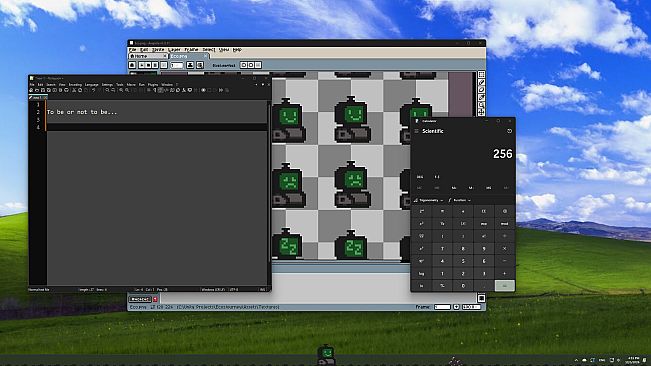Open the memory list dropdown in Calculator

[x=506, y=188]
